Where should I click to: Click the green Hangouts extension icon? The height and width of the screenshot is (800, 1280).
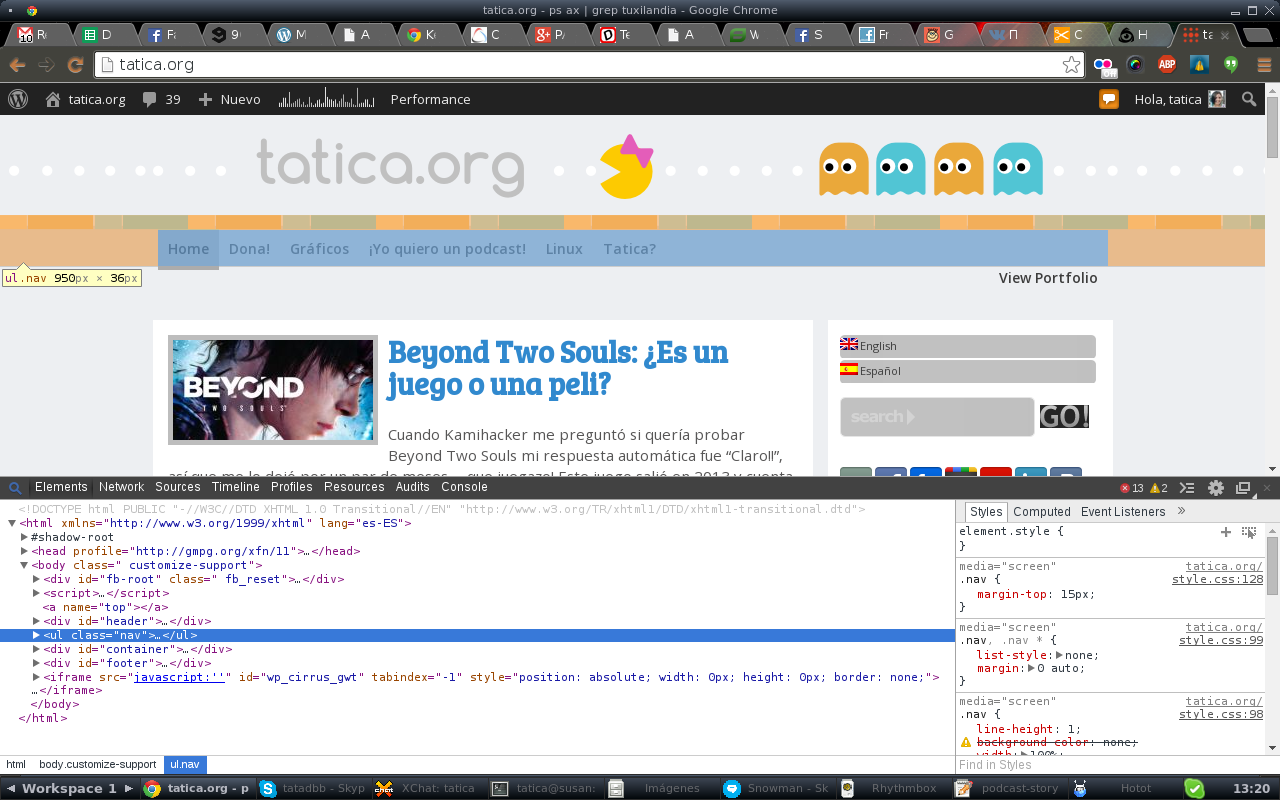pos(1231,65)
